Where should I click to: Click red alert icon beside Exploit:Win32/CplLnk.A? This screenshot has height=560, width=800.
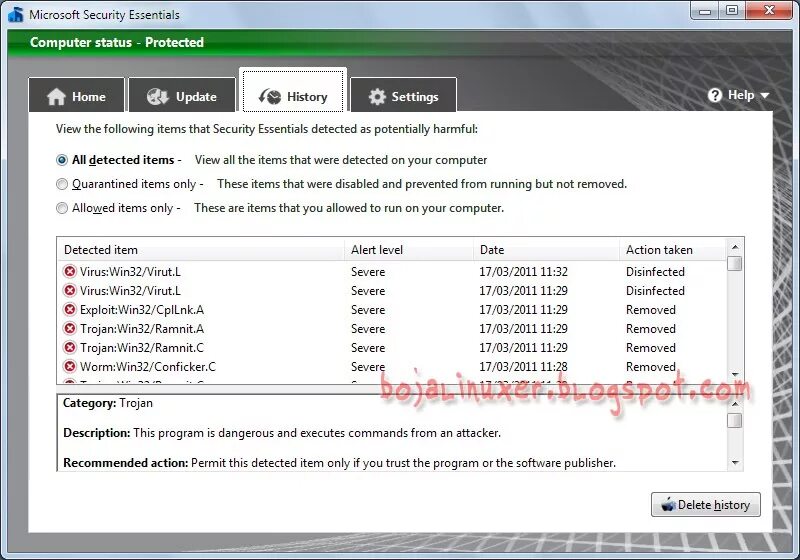coord(70,309)
